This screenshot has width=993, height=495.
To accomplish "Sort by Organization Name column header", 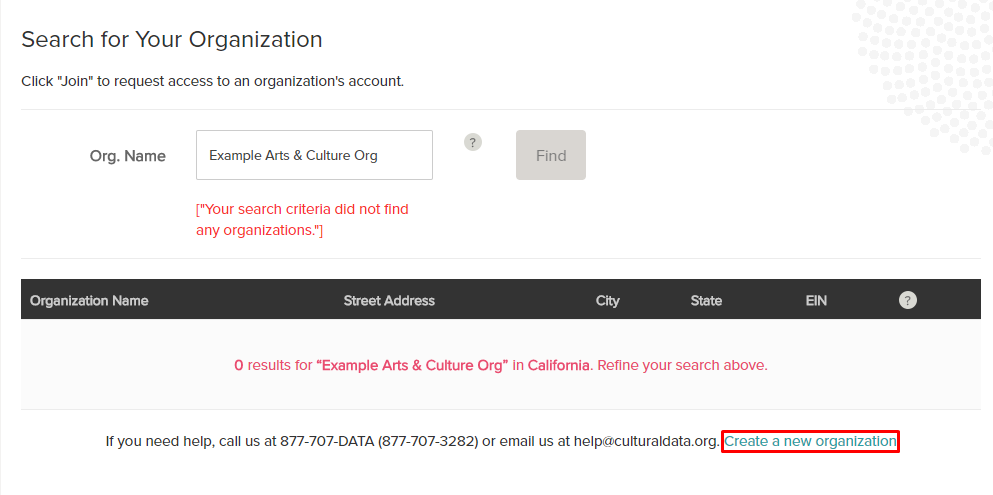I will [x=89, y=300].
